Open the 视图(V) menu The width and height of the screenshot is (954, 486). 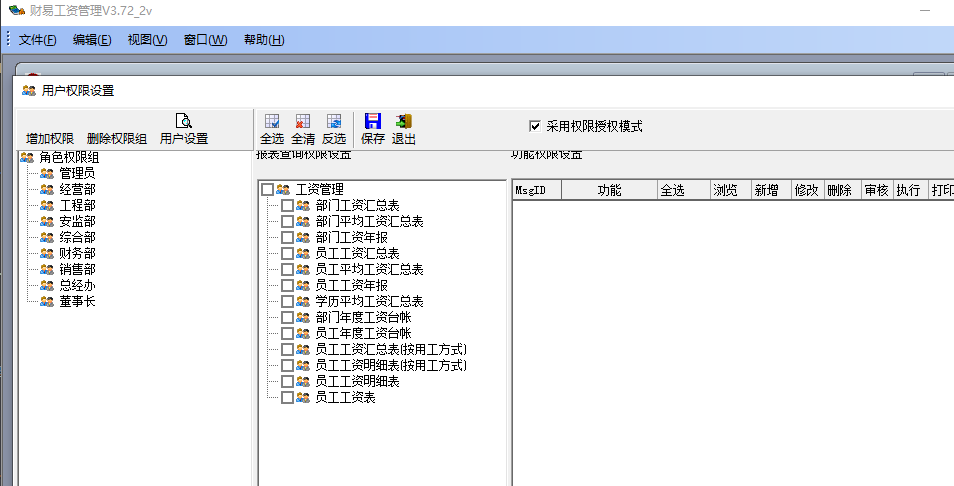147,40
